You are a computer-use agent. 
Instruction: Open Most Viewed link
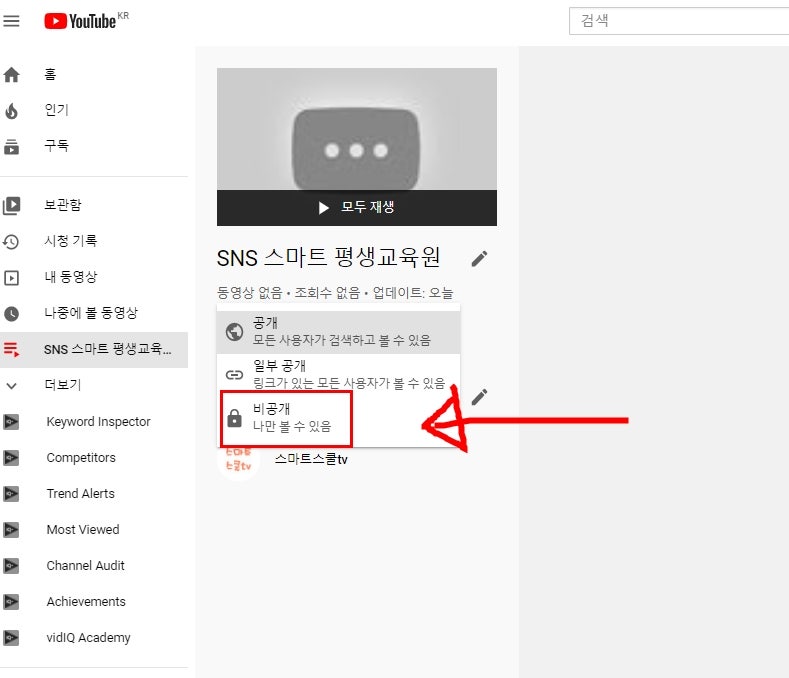click(x=83, y=530)
